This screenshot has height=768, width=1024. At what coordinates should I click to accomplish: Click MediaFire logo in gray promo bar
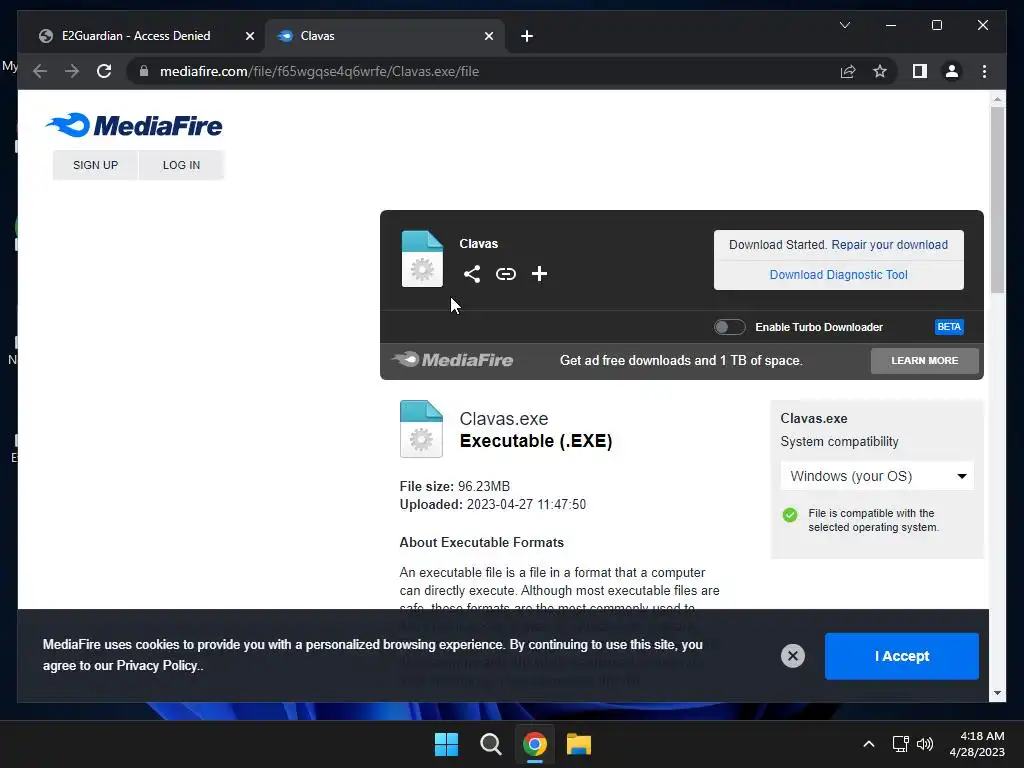453,360
